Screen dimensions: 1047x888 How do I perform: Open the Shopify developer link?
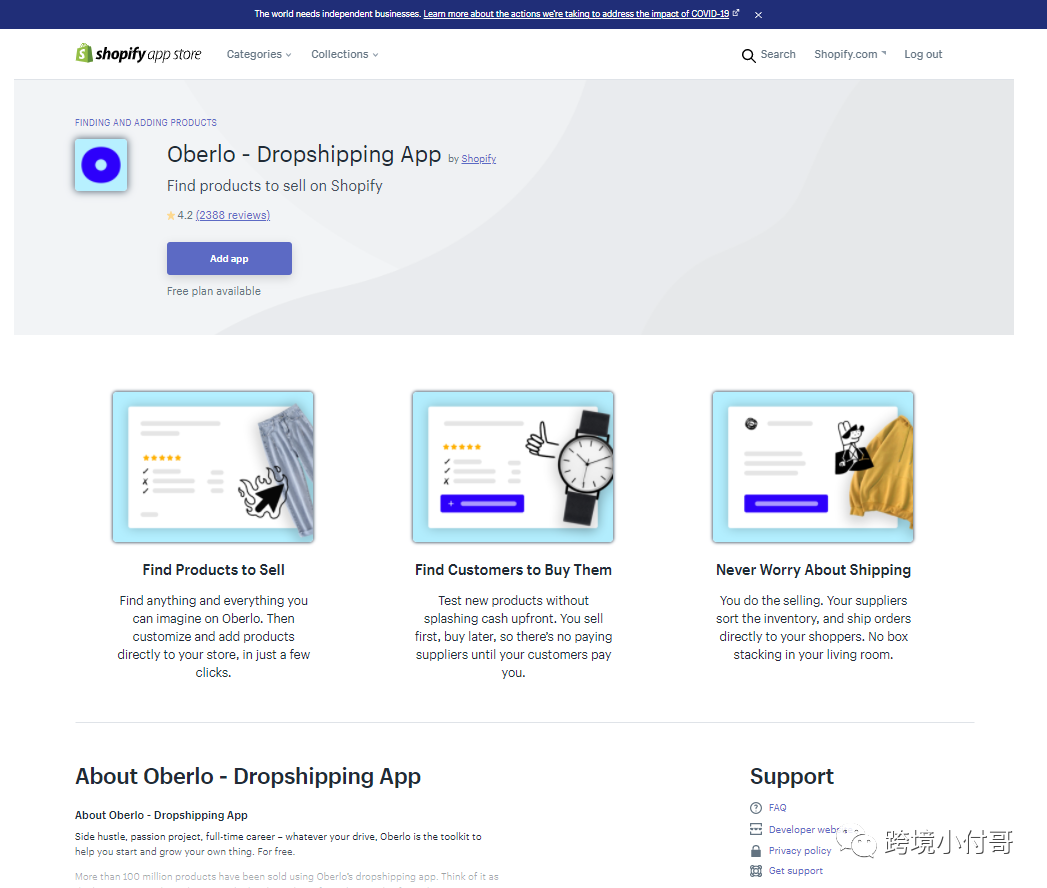[x=479, y=159]
